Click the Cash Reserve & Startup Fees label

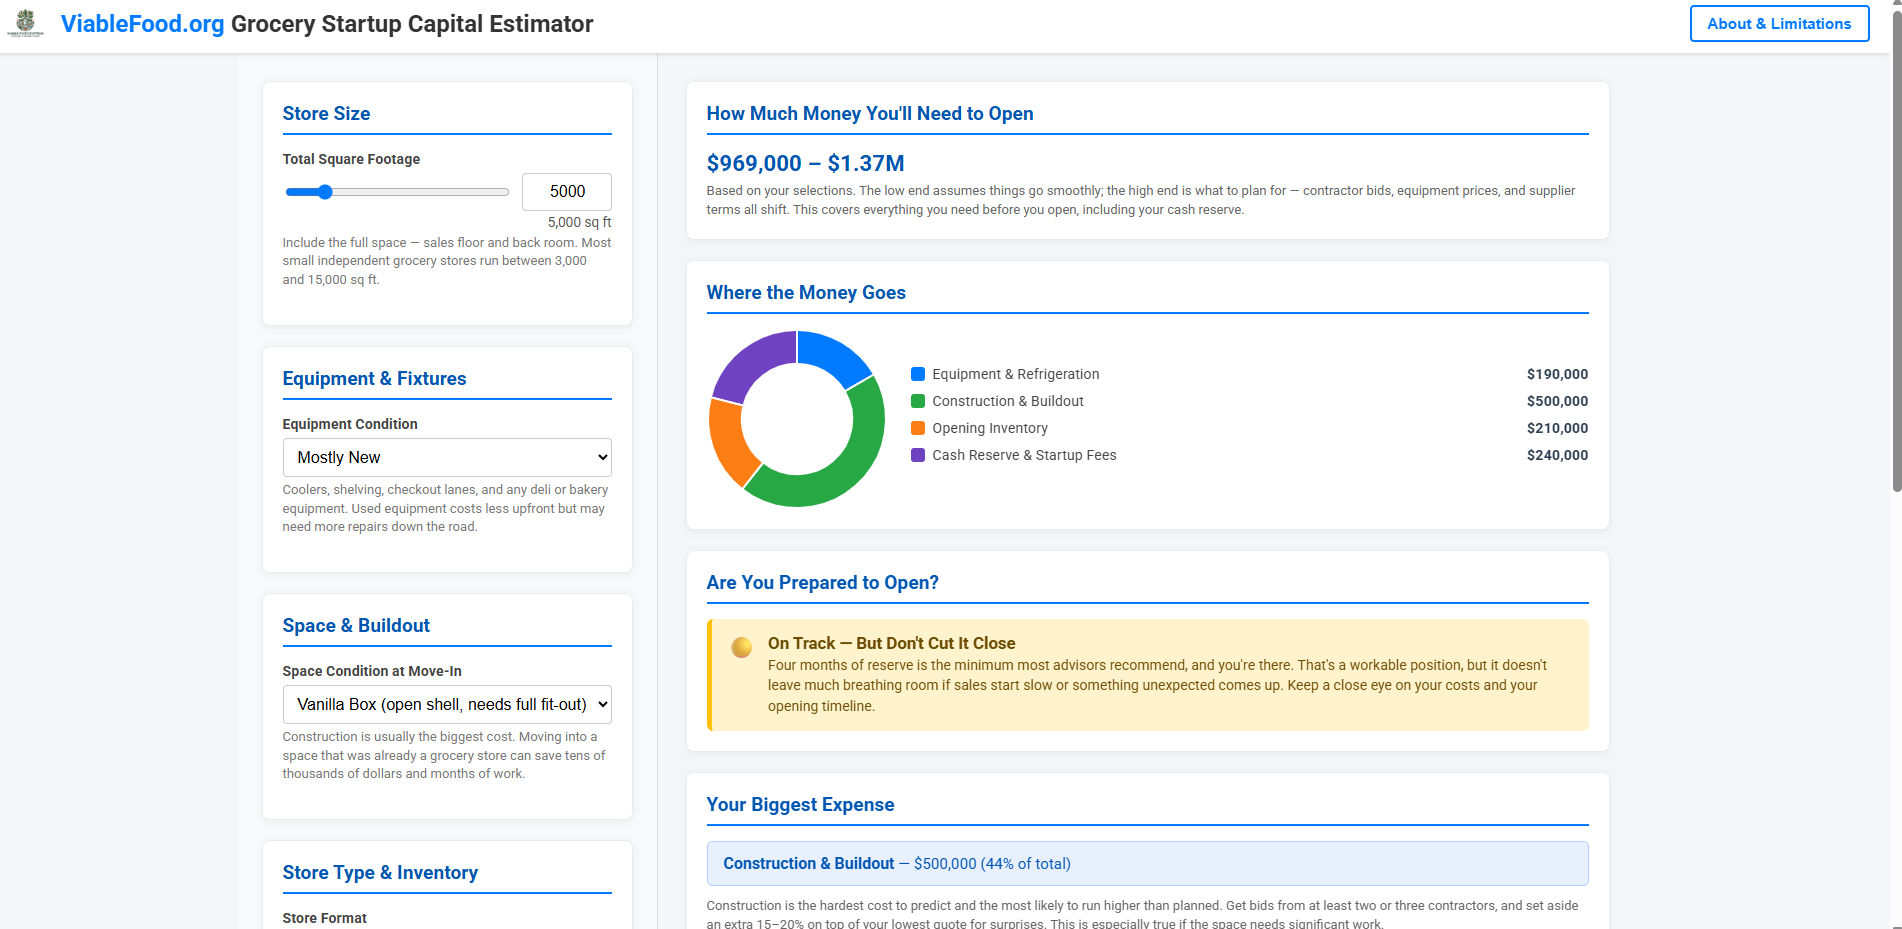point(1024,455)
